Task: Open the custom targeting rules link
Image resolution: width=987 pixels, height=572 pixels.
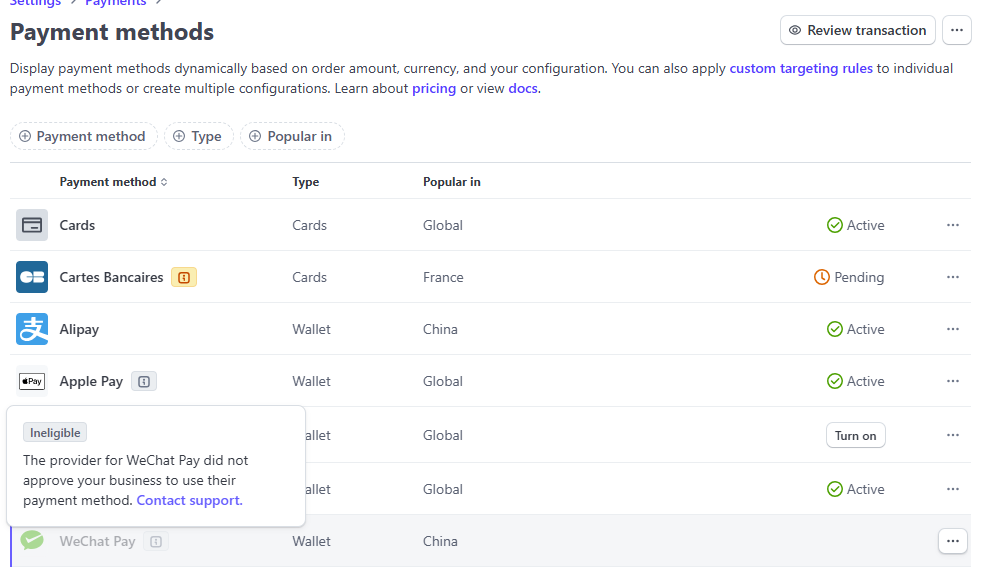Action: point(801,68)
